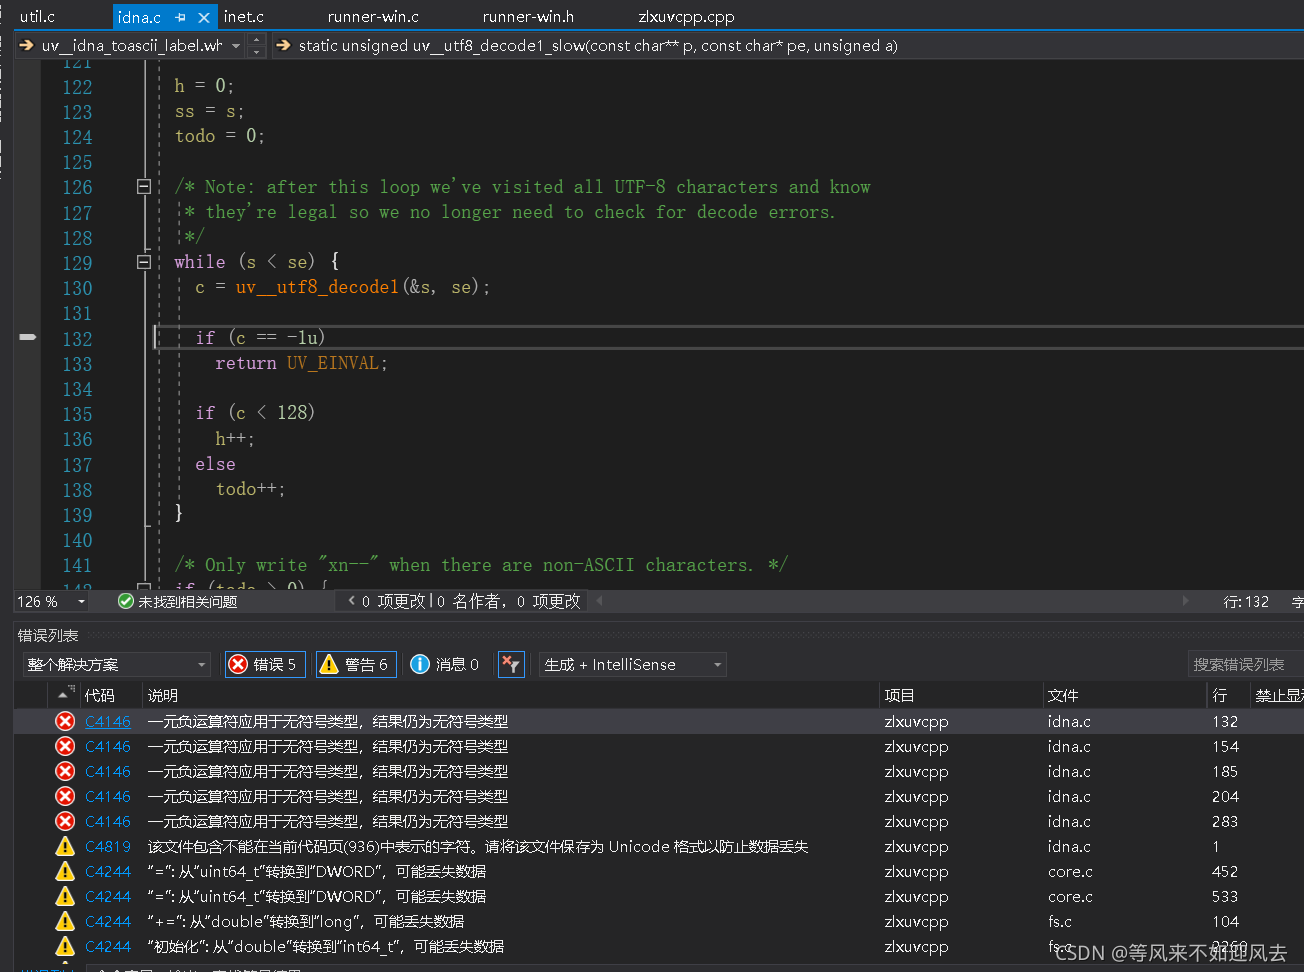Open the runner-win.h tab
This screenshot has height=972, width=1304.
pyautogui.click(x=528, y=16)
